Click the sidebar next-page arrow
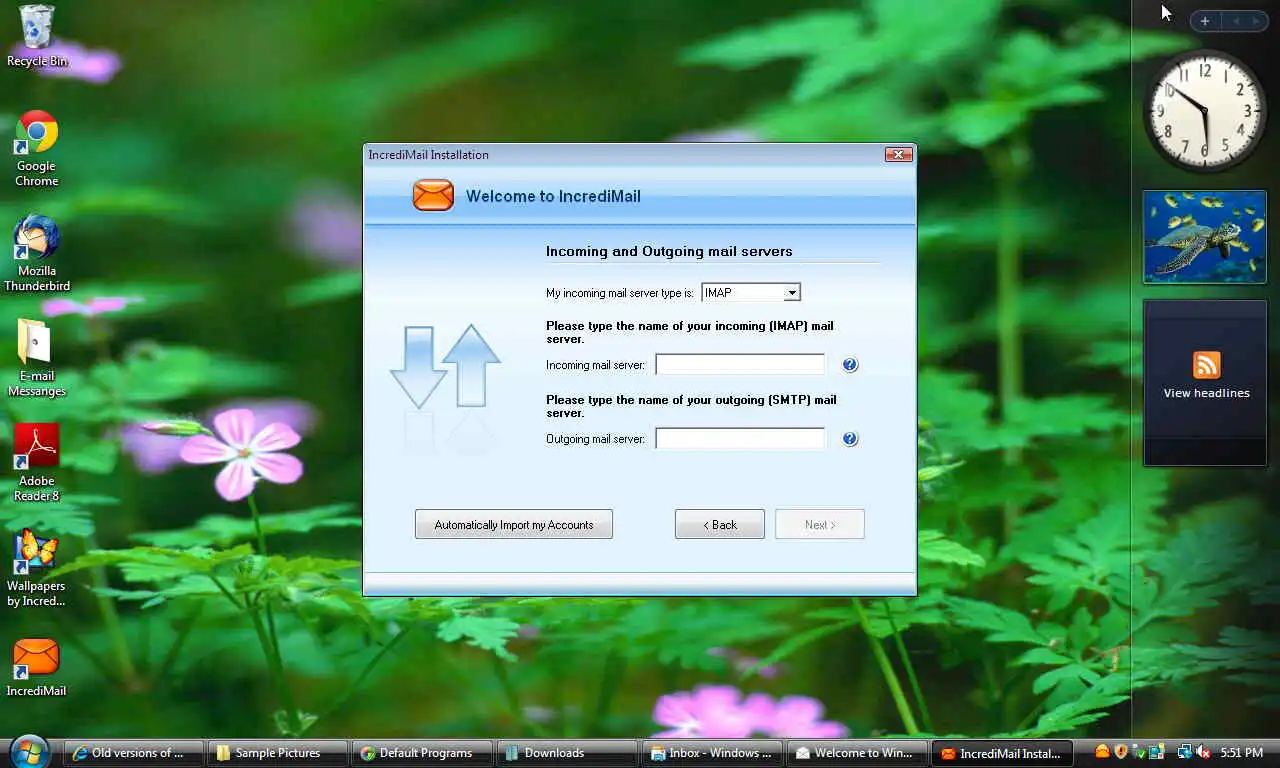The image size is (1280, 768). 1256,21
